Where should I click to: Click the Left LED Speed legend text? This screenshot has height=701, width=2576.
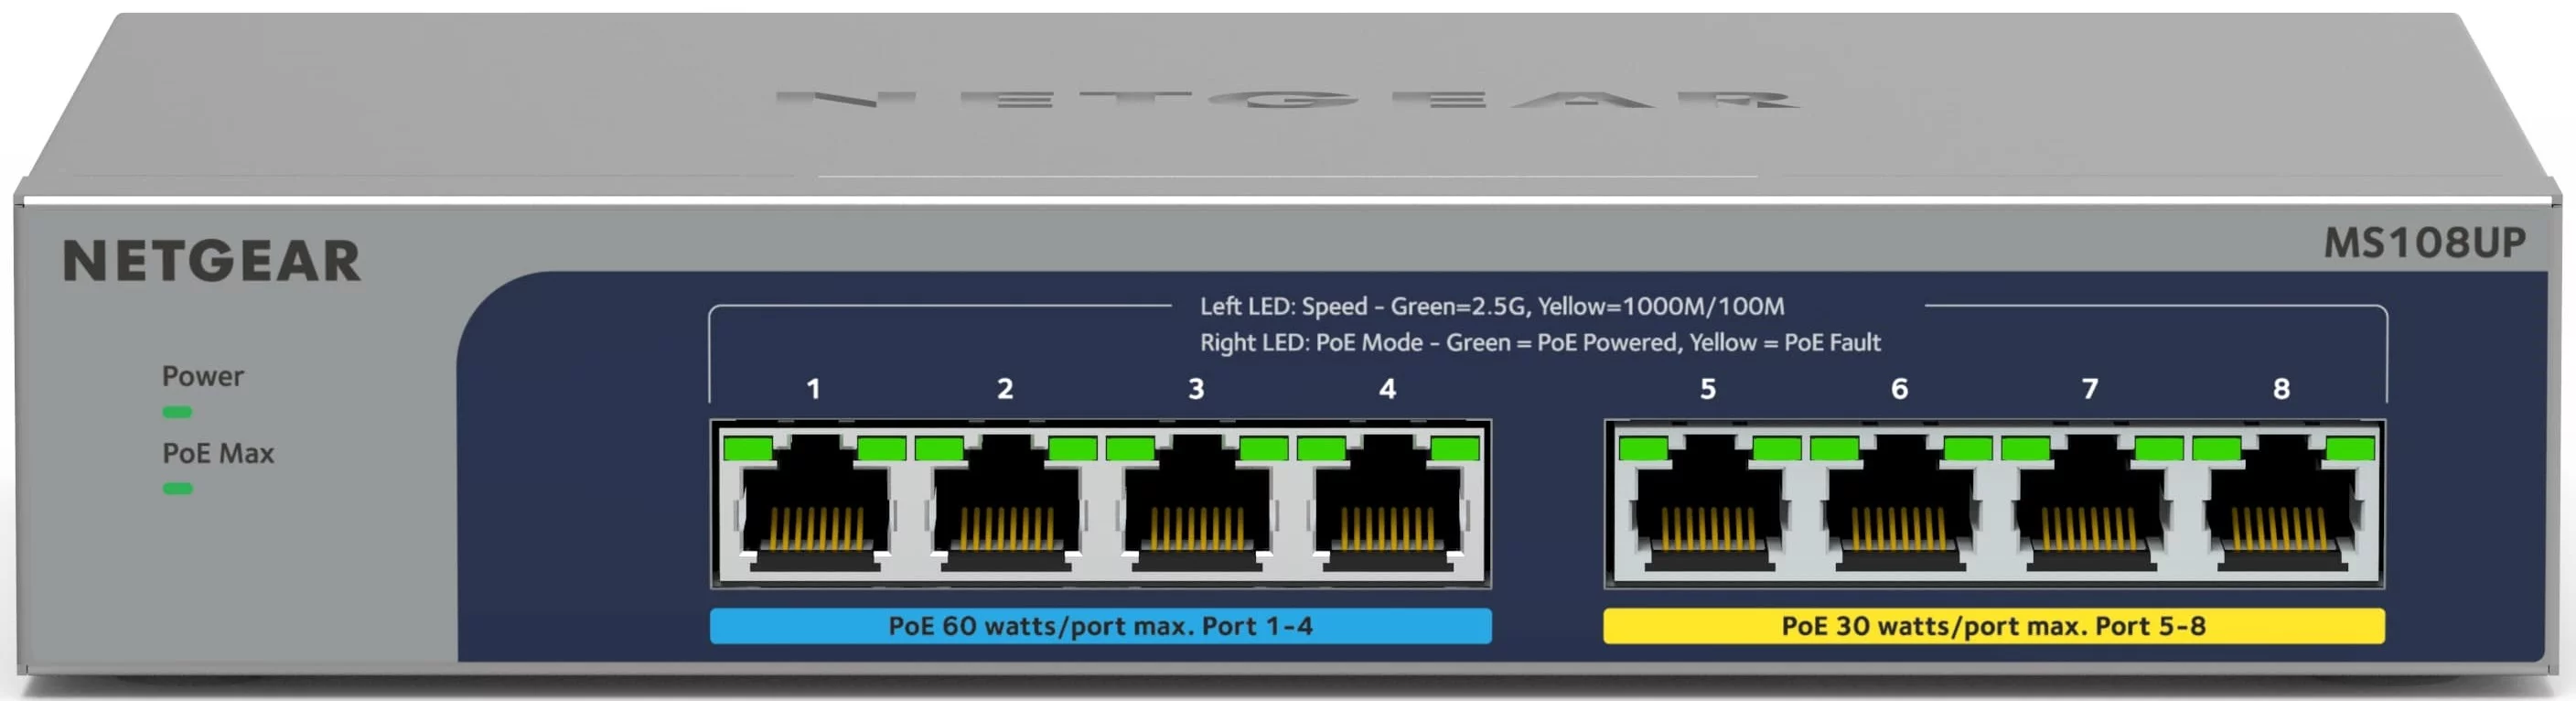[1492, 306]
